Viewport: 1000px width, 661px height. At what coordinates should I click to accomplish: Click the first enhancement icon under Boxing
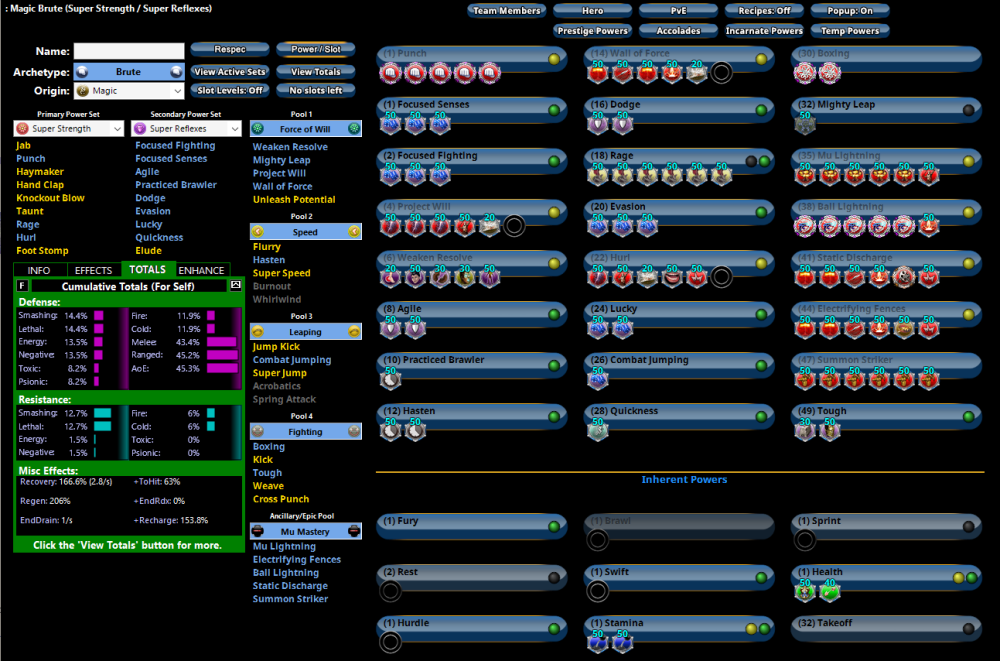click(x=804, y=72)
